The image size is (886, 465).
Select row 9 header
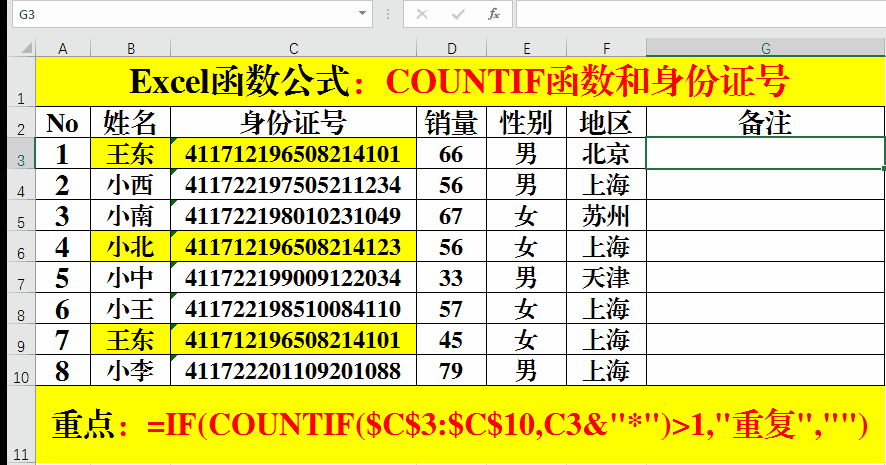[21, 339]
